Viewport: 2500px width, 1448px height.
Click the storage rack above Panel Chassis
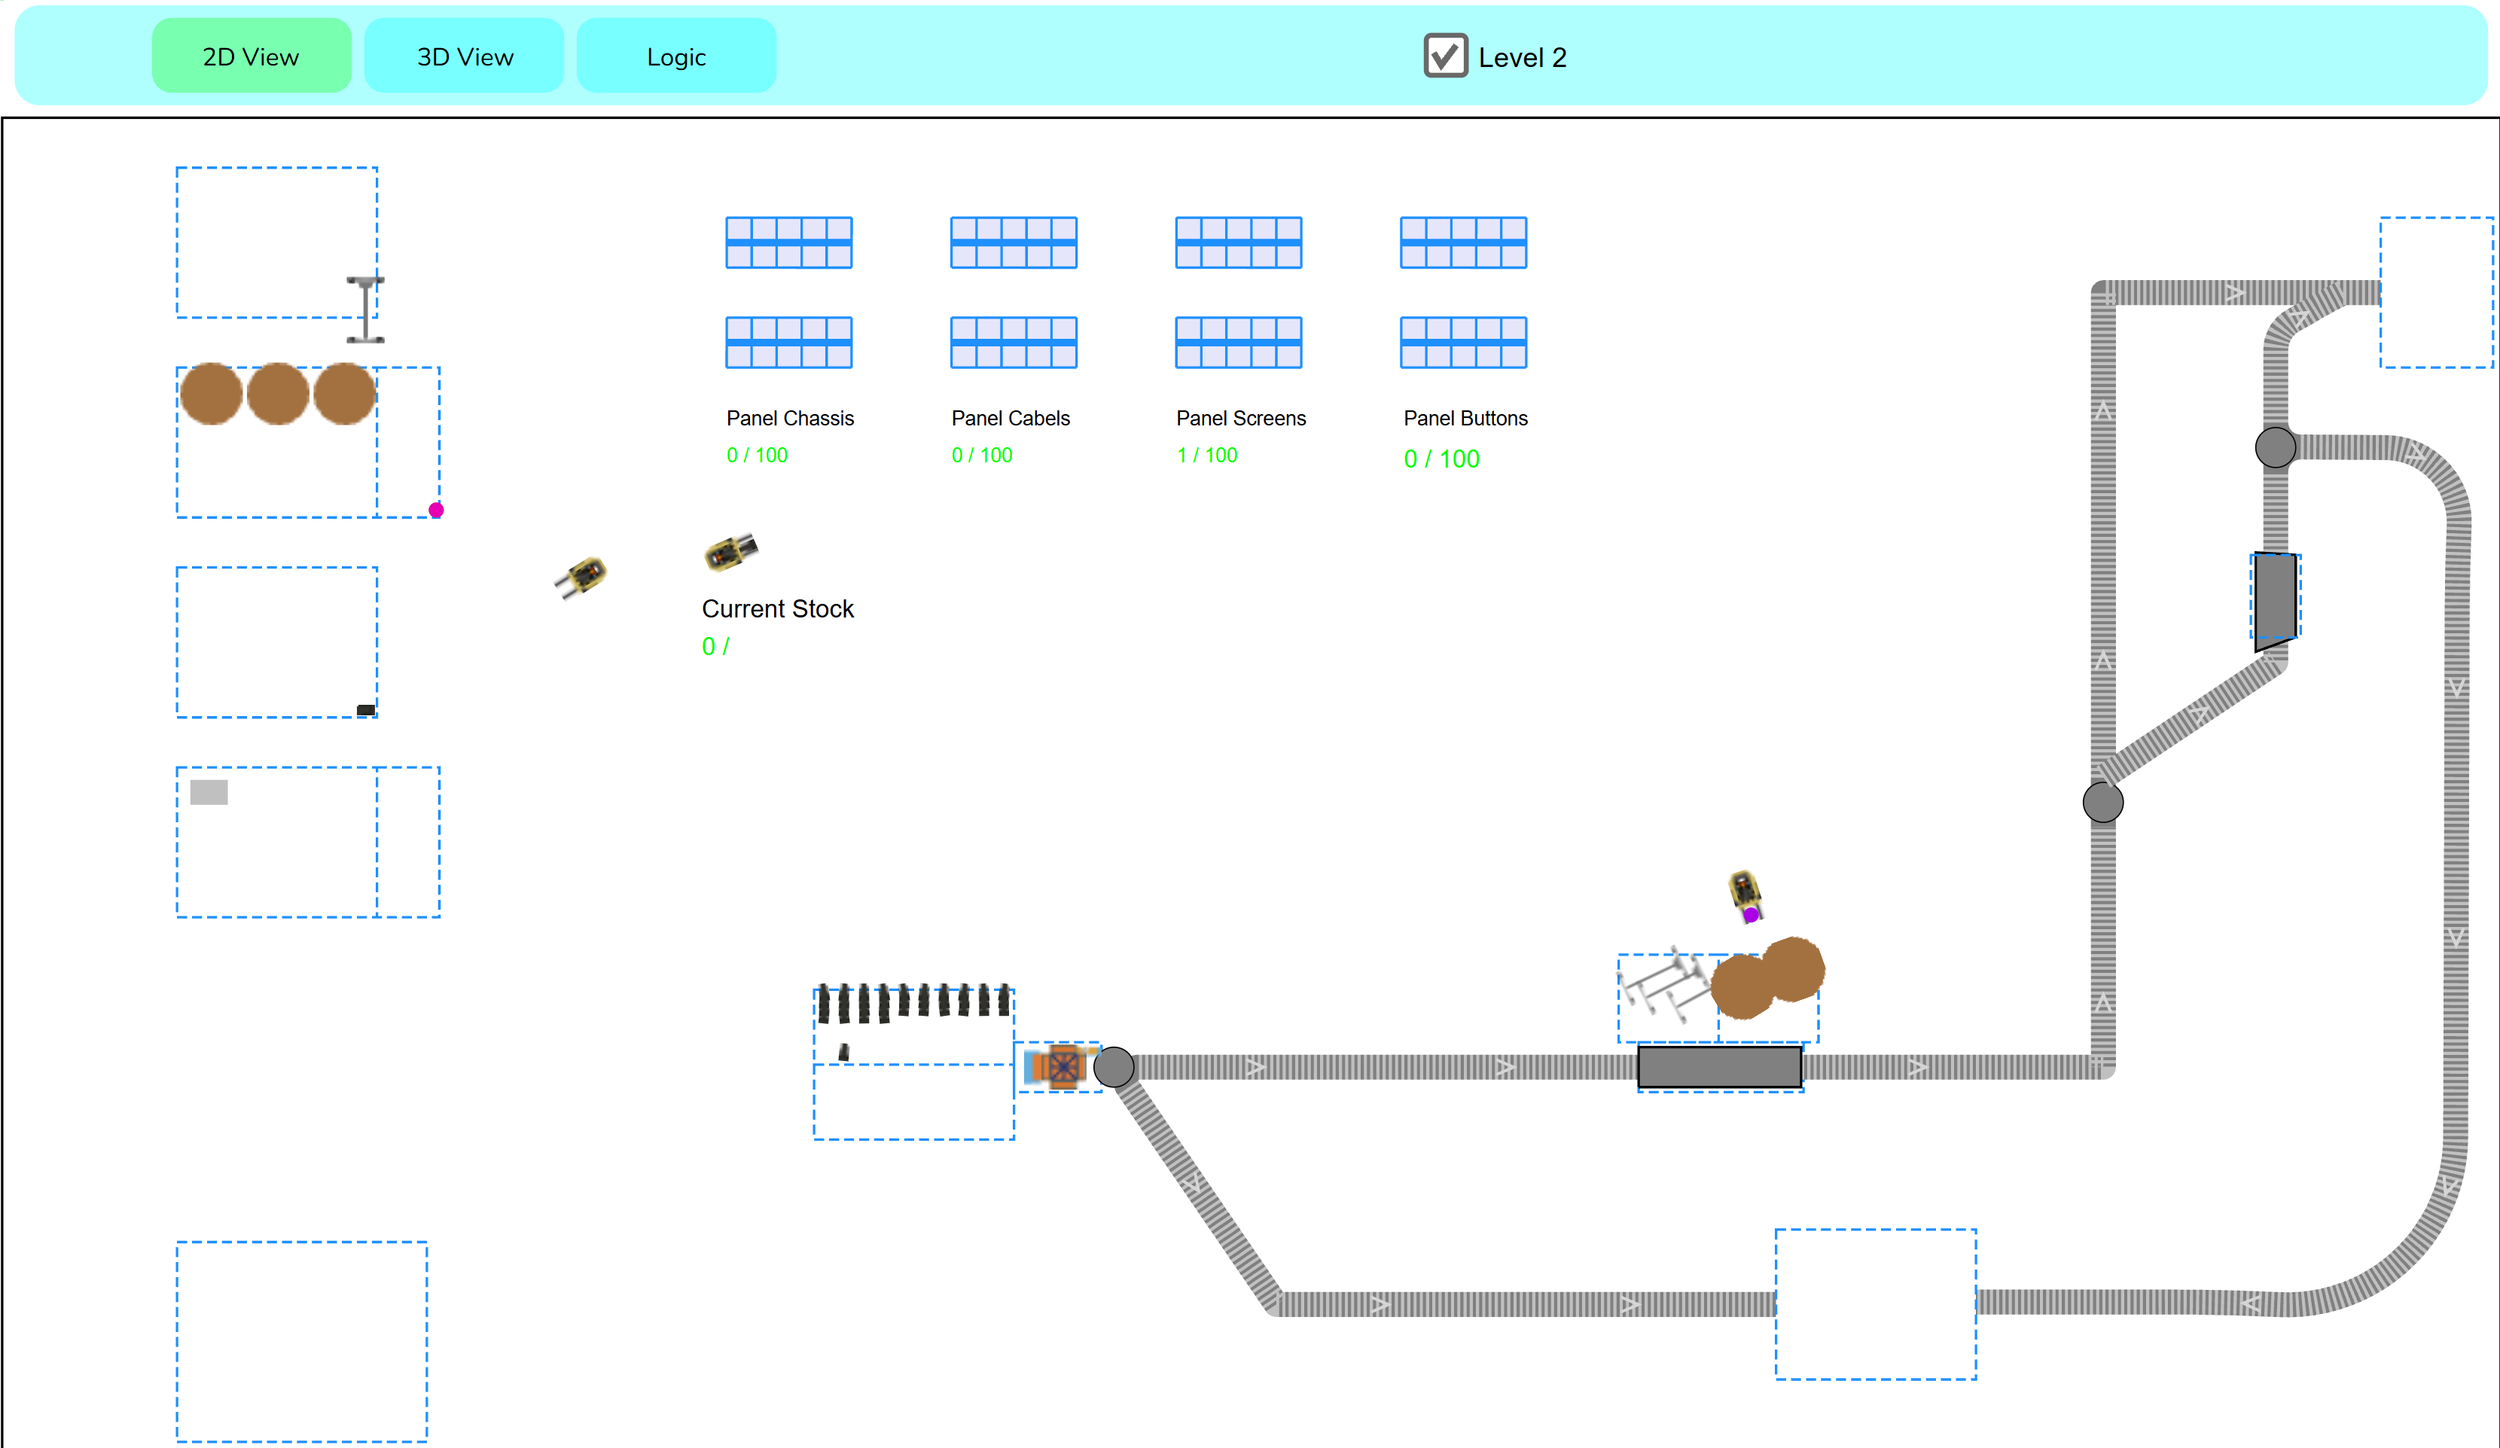click(x=788, y=243)
